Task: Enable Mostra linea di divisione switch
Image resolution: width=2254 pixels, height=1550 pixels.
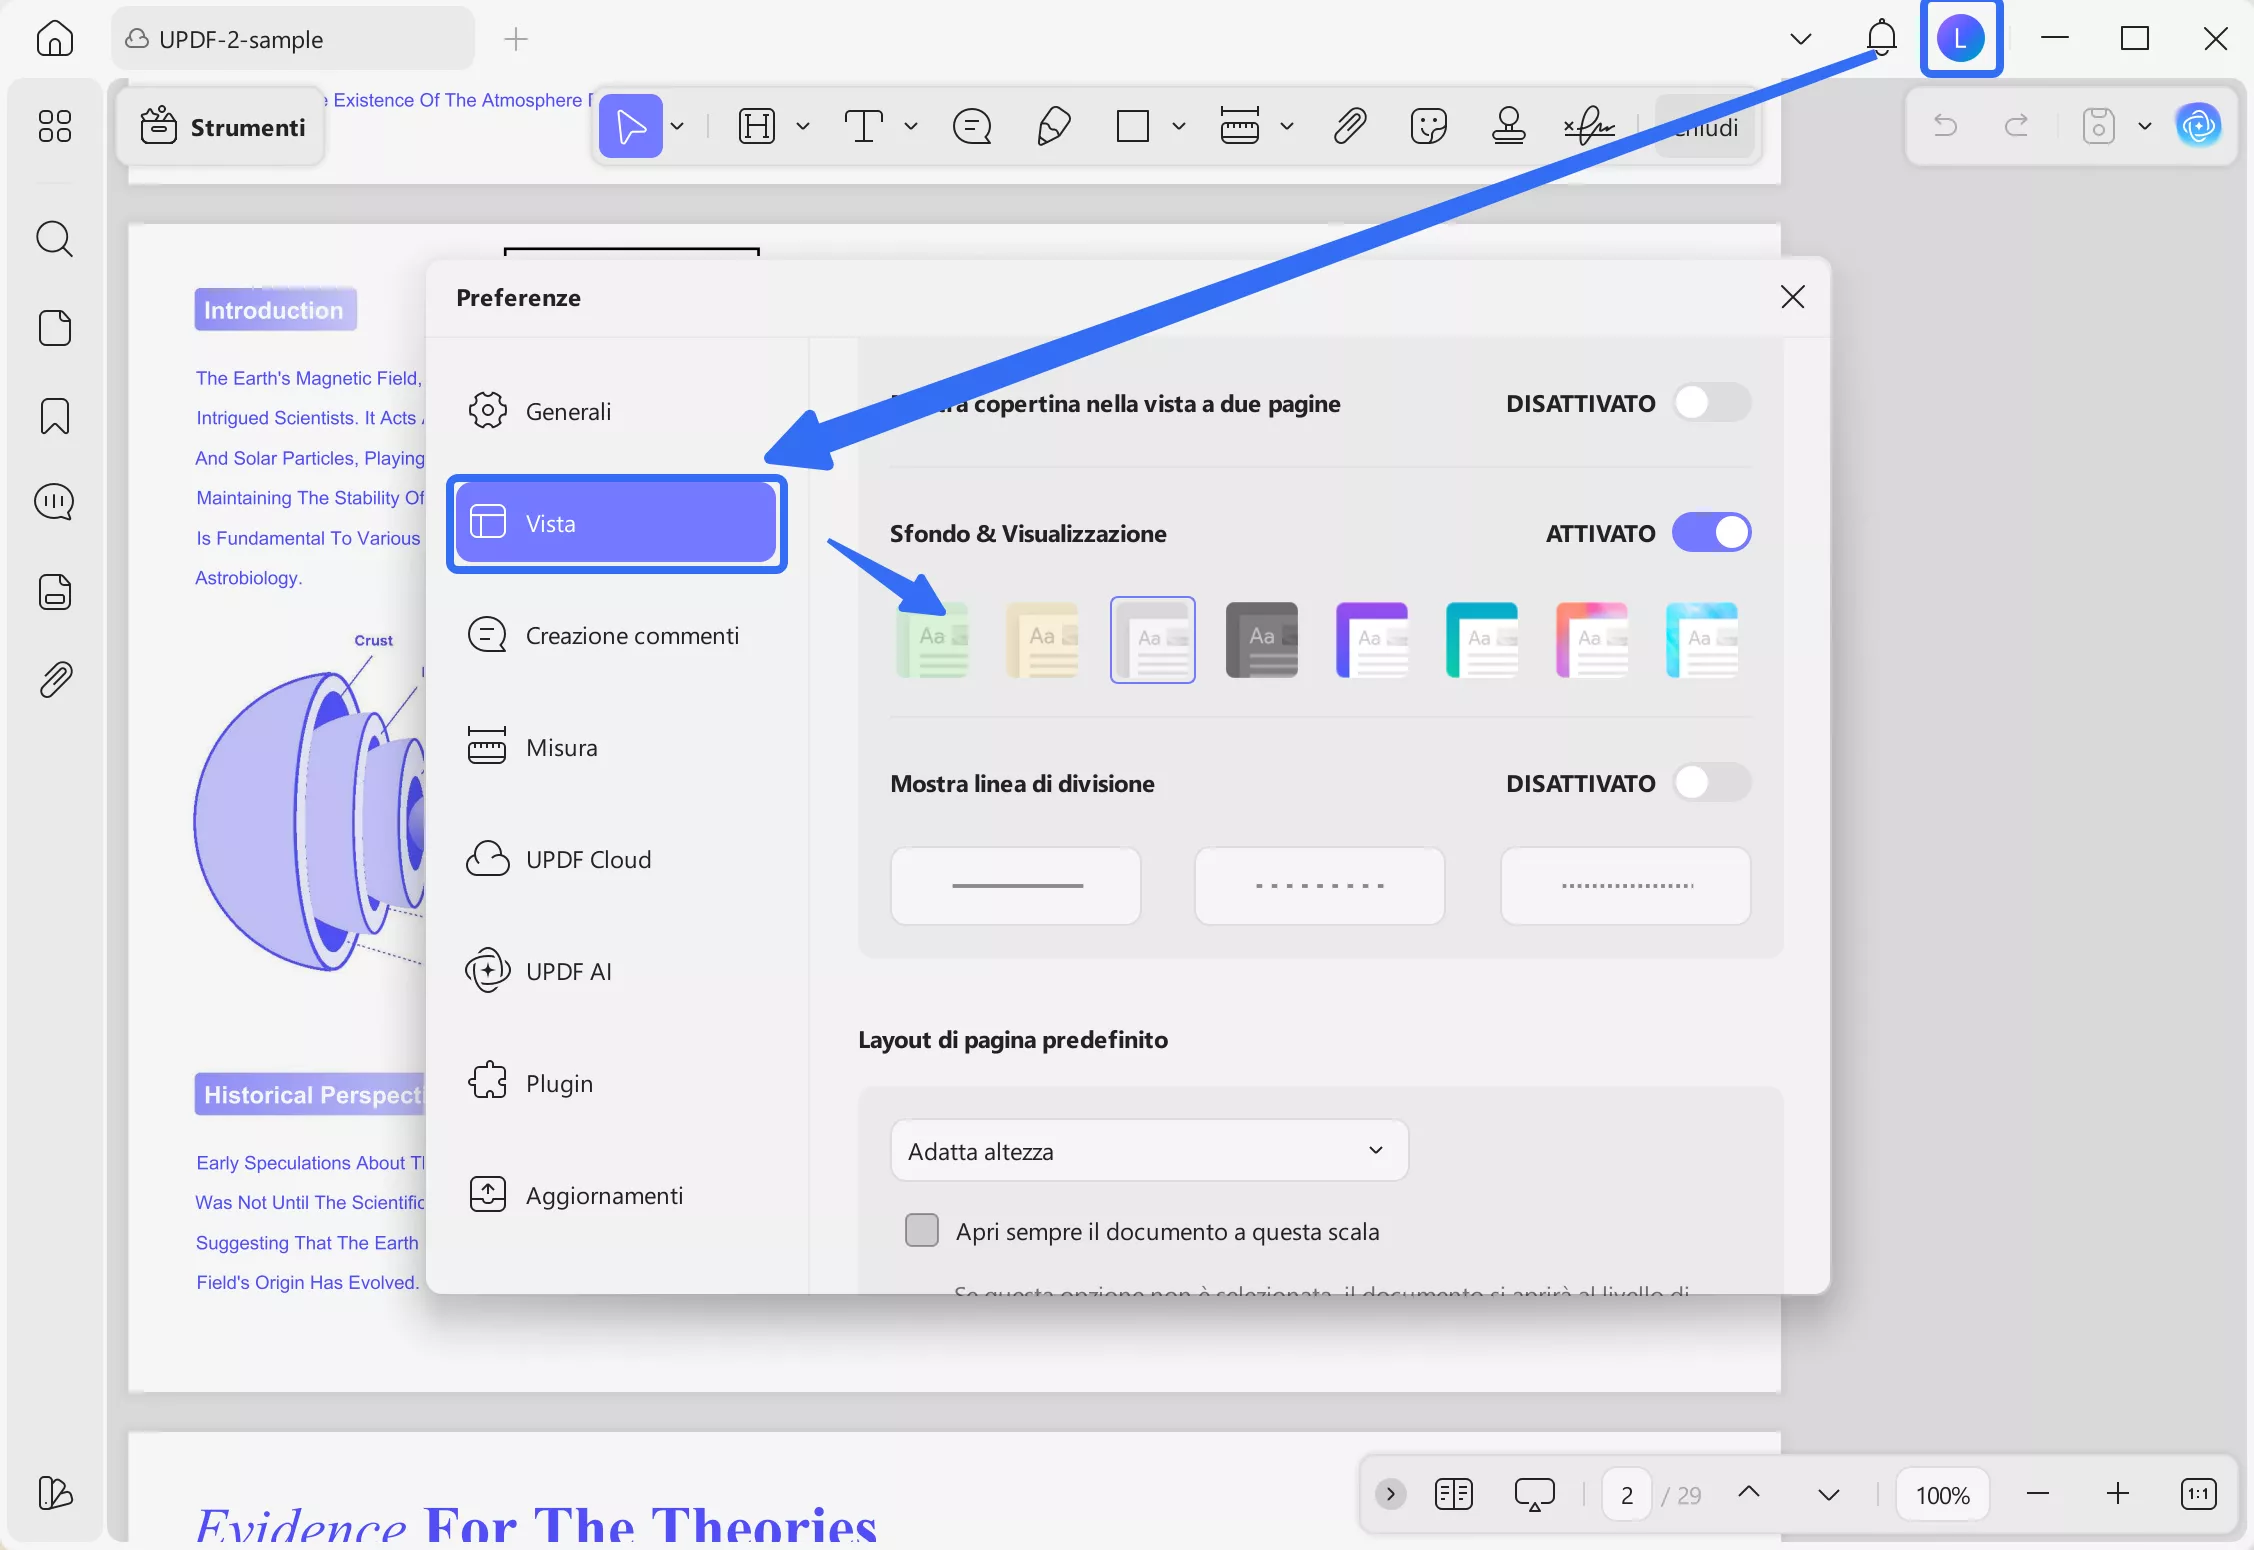Action: click(1712, 783)
